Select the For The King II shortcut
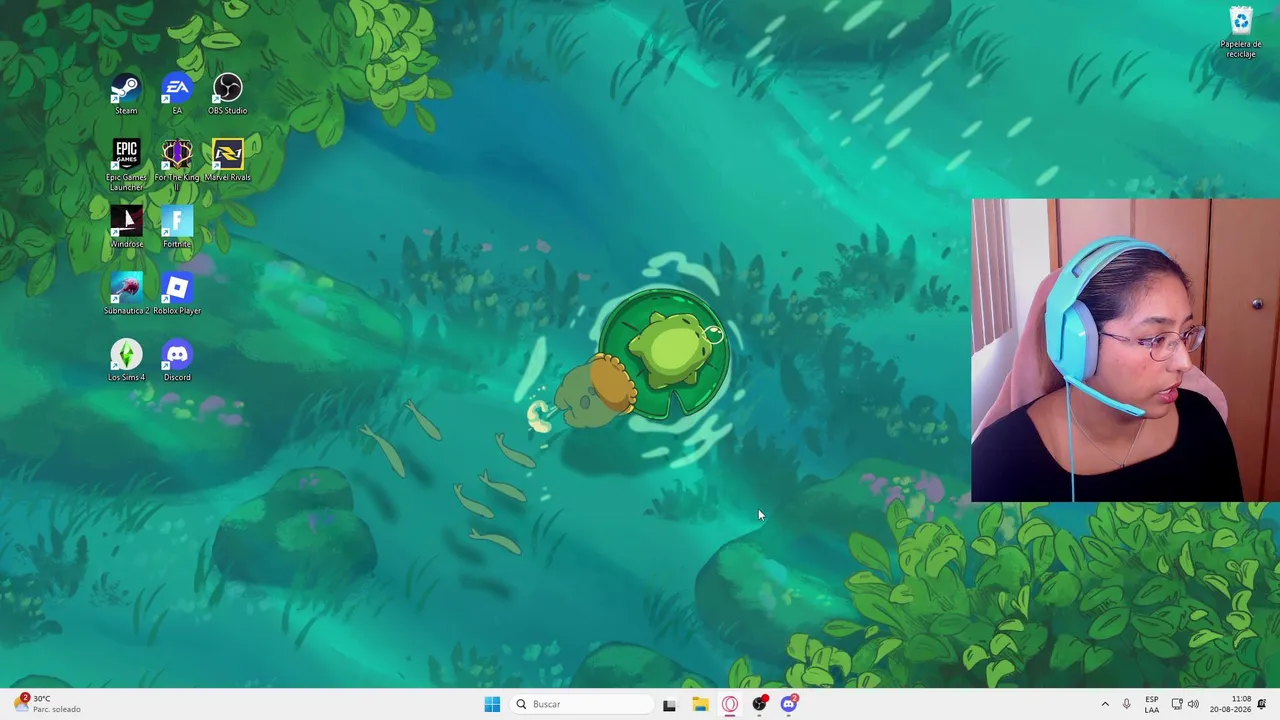 pos(177,165)
